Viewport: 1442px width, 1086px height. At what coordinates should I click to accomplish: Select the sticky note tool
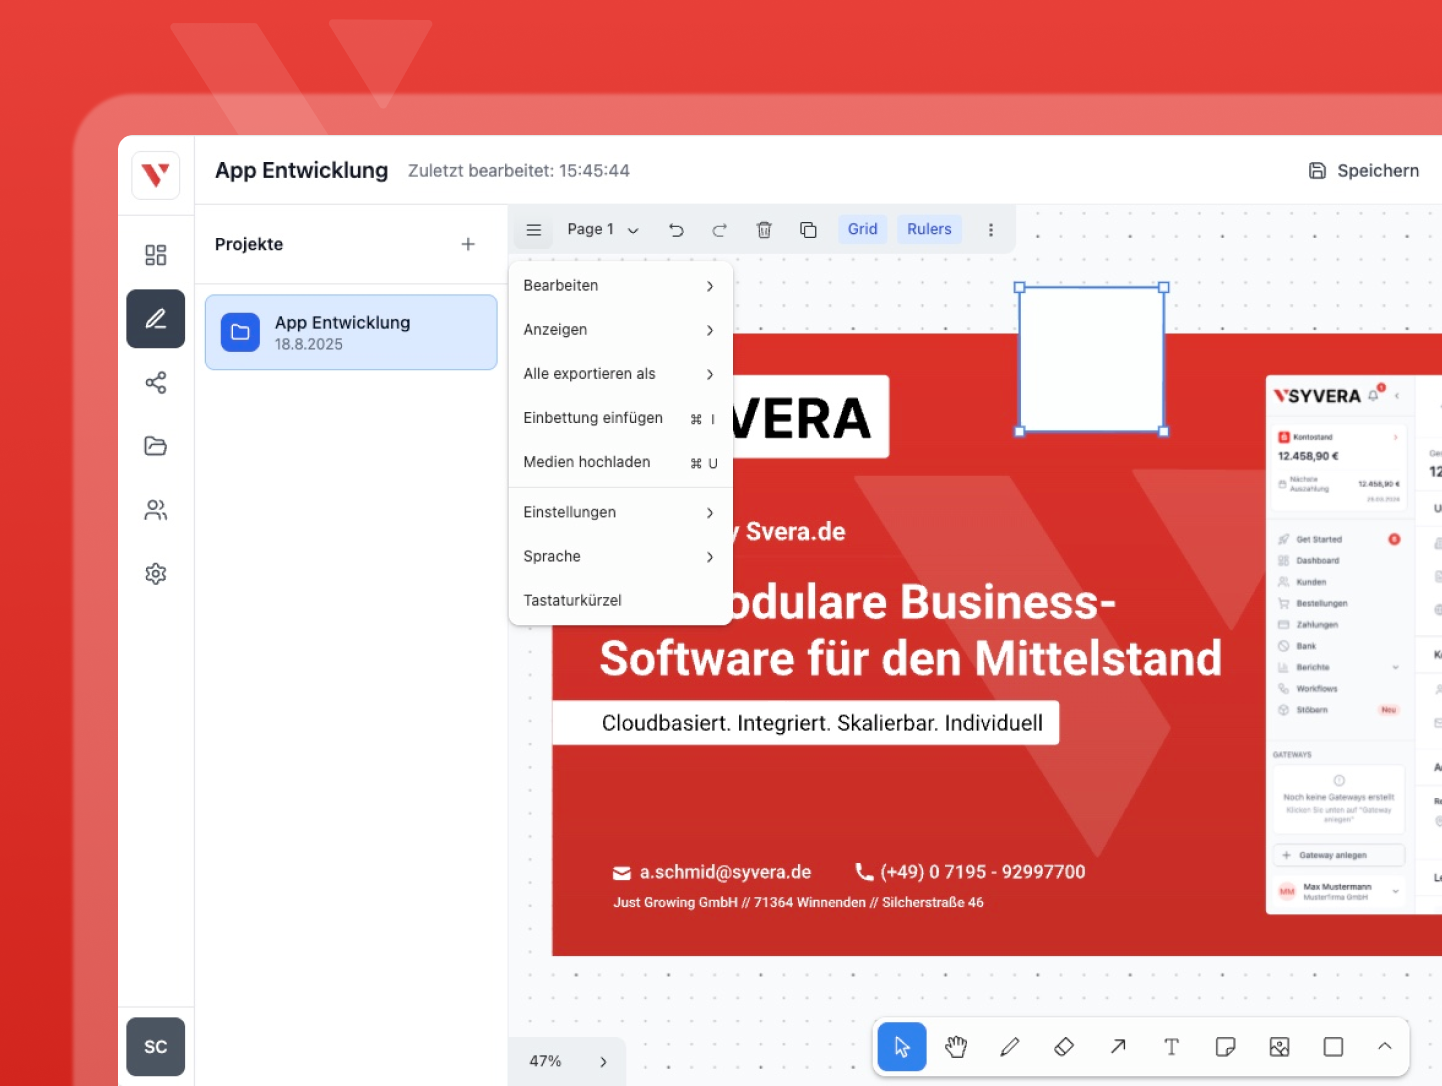tap(1225, 1047)
